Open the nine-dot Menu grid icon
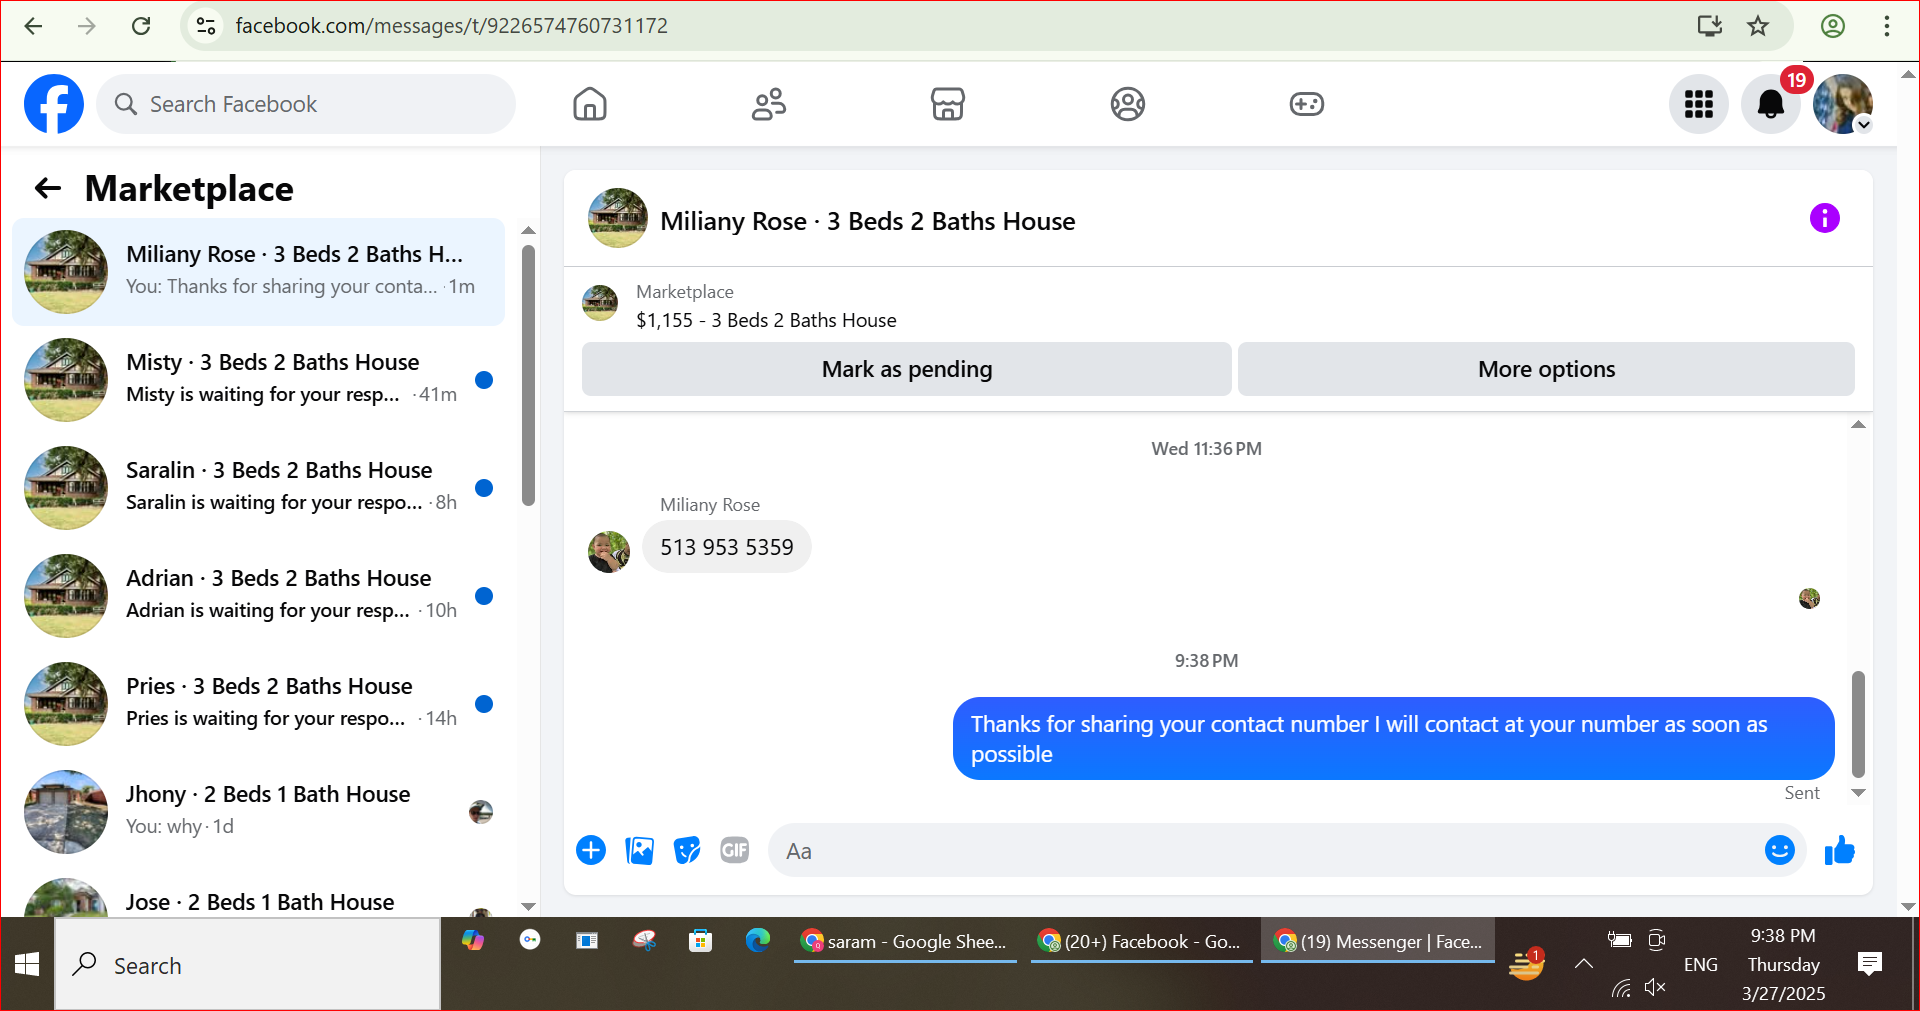 (x=1698, y=104)
